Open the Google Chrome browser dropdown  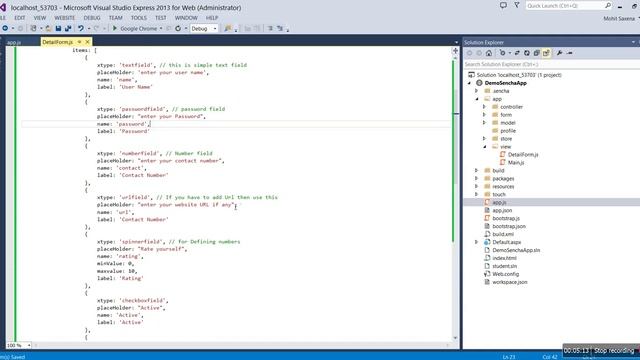click(161, 29)
